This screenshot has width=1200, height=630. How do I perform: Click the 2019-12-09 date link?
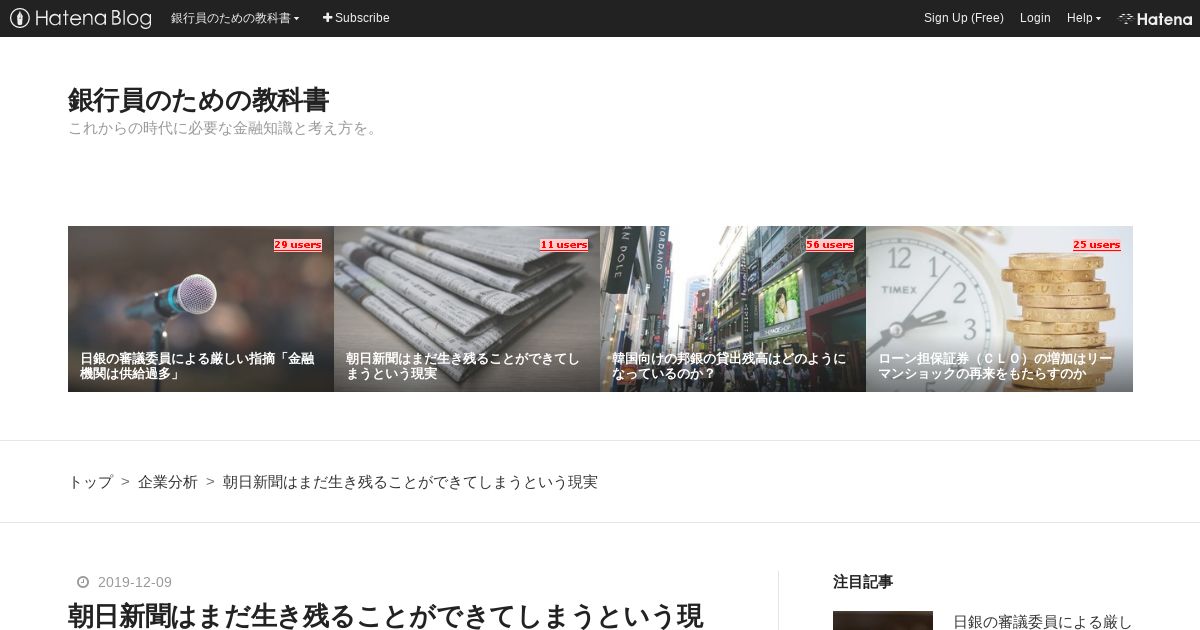(135, 583)
